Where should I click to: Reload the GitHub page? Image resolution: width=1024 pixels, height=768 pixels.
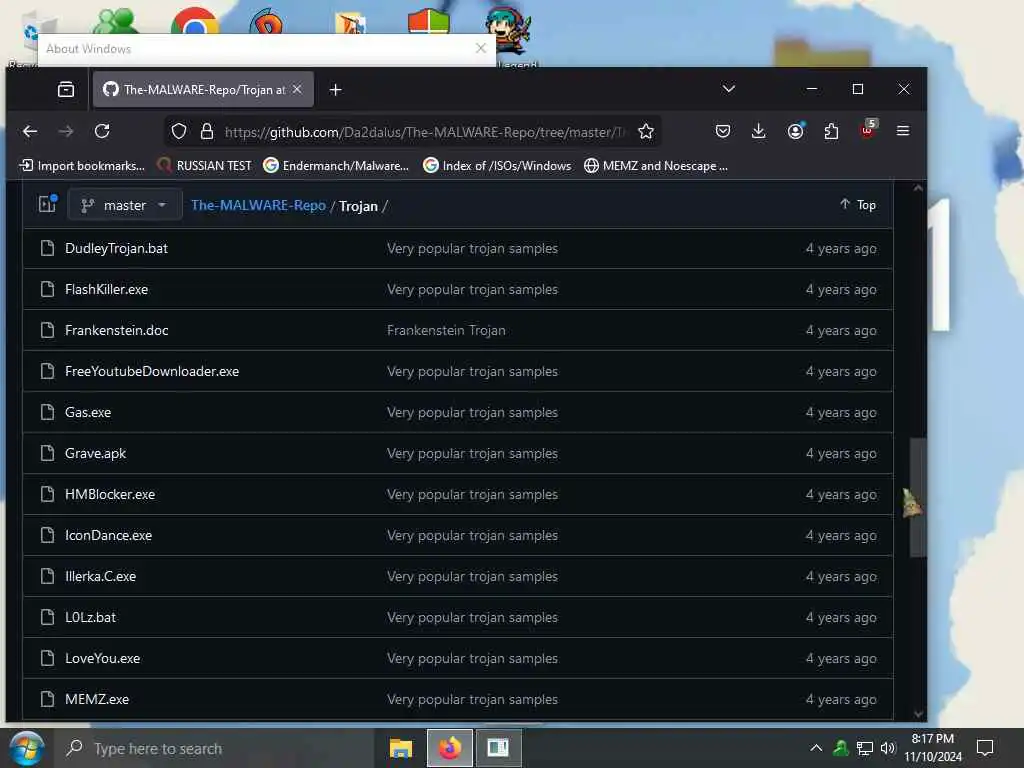pos(102,131)
